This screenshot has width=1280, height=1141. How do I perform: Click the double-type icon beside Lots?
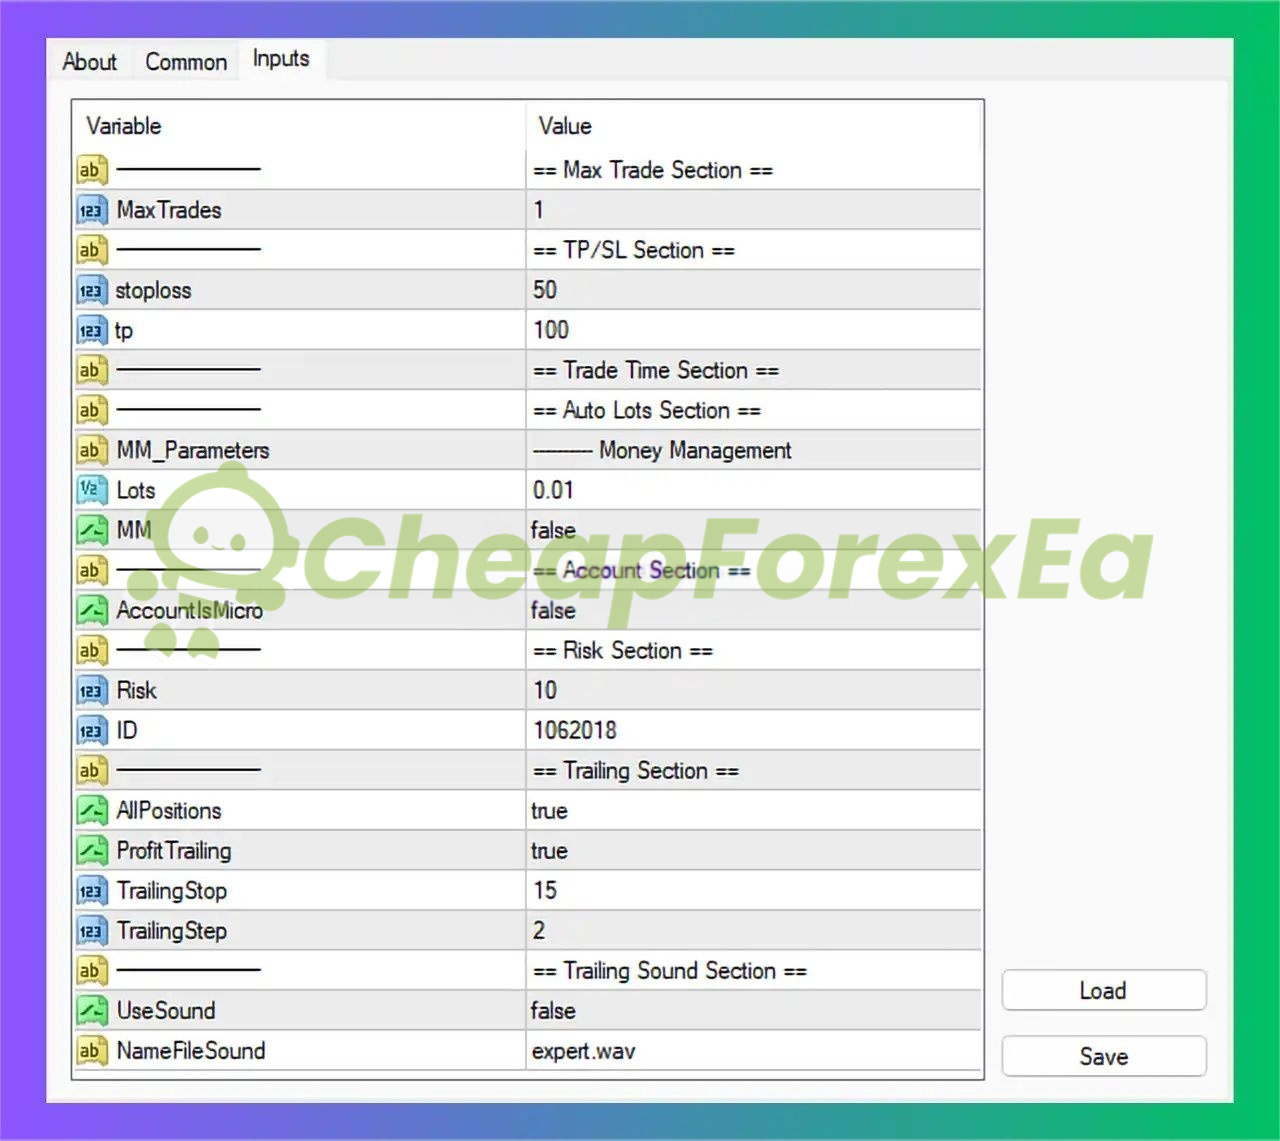(x=91, y=490)
